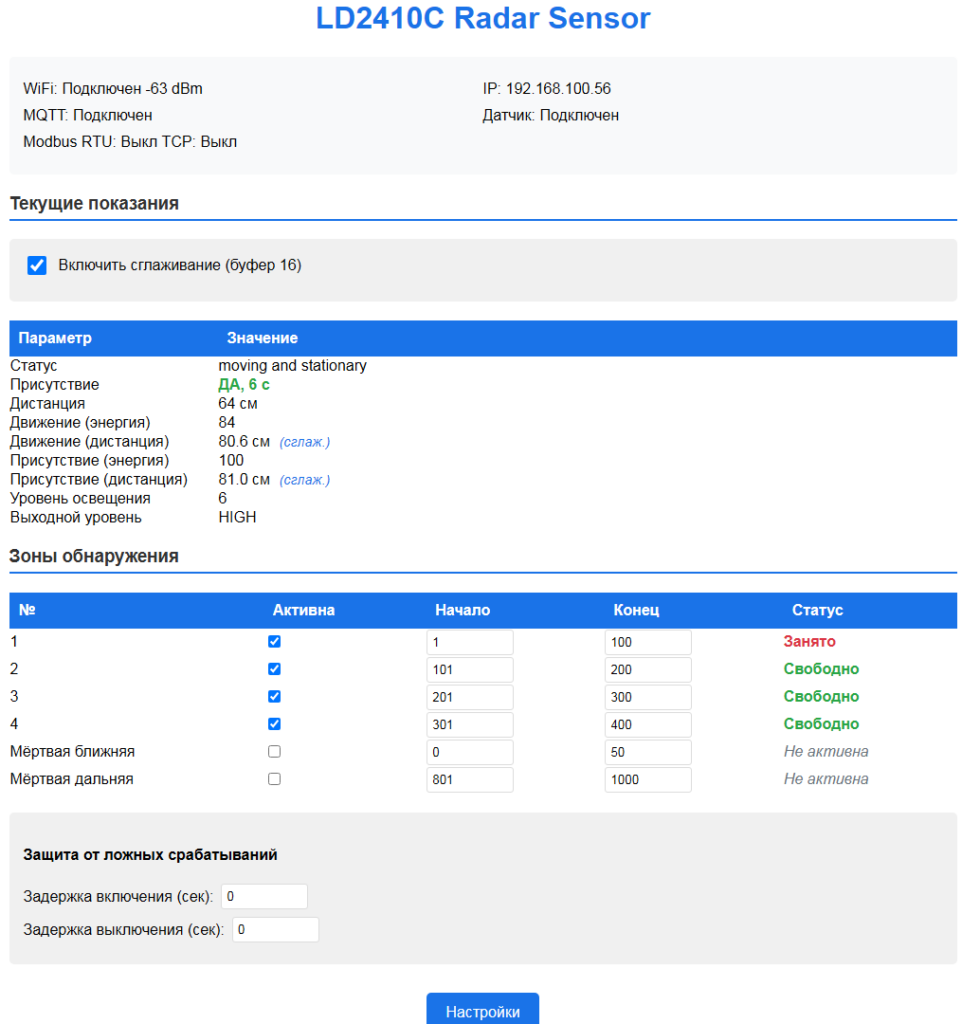Select Мёртвая дальняя end field showing 1000
Image resolution: width=962 pixels, height=1024 pixels.
point(647,779)
